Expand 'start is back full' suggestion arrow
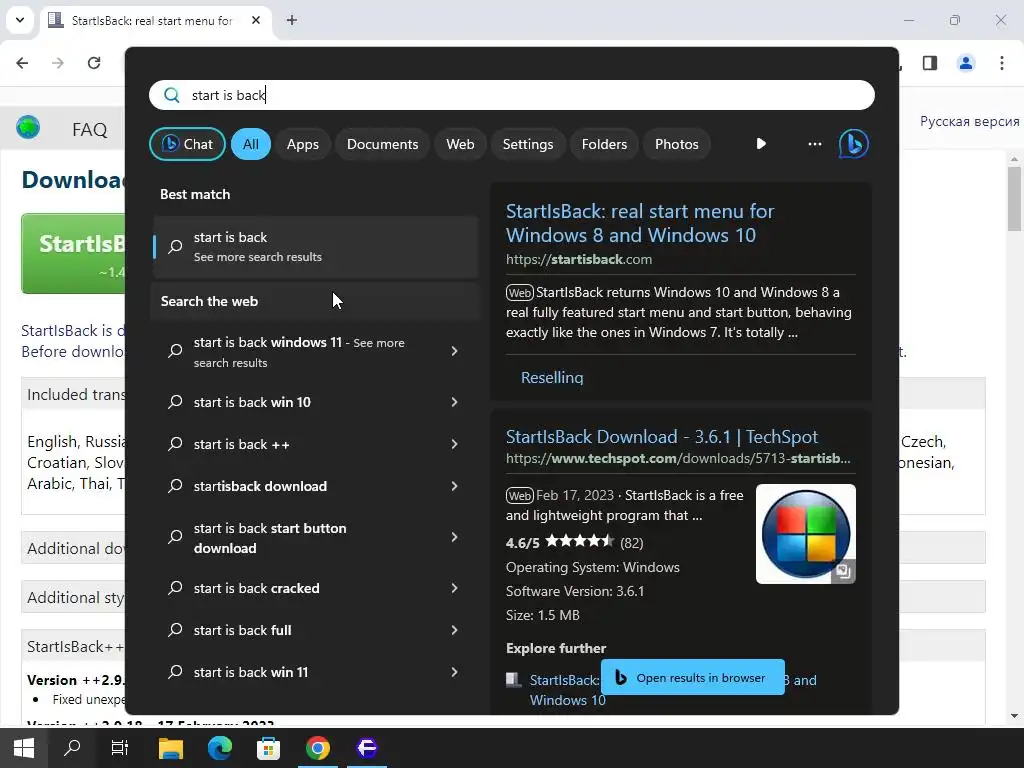 [x=455, y=630]
